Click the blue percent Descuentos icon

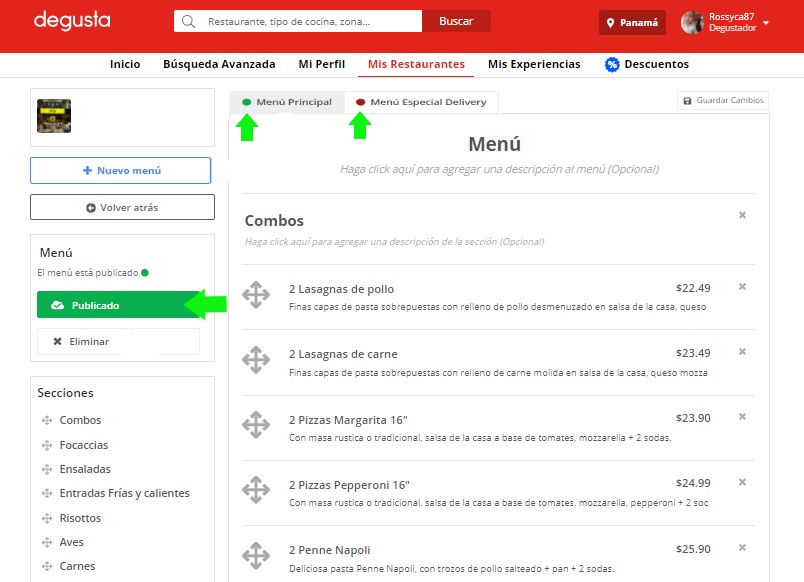pos(612,65)
